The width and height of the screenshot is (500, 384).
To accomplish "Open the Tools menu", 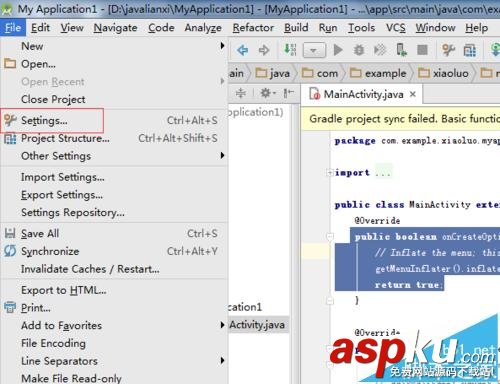I will [x=361, y=28].
